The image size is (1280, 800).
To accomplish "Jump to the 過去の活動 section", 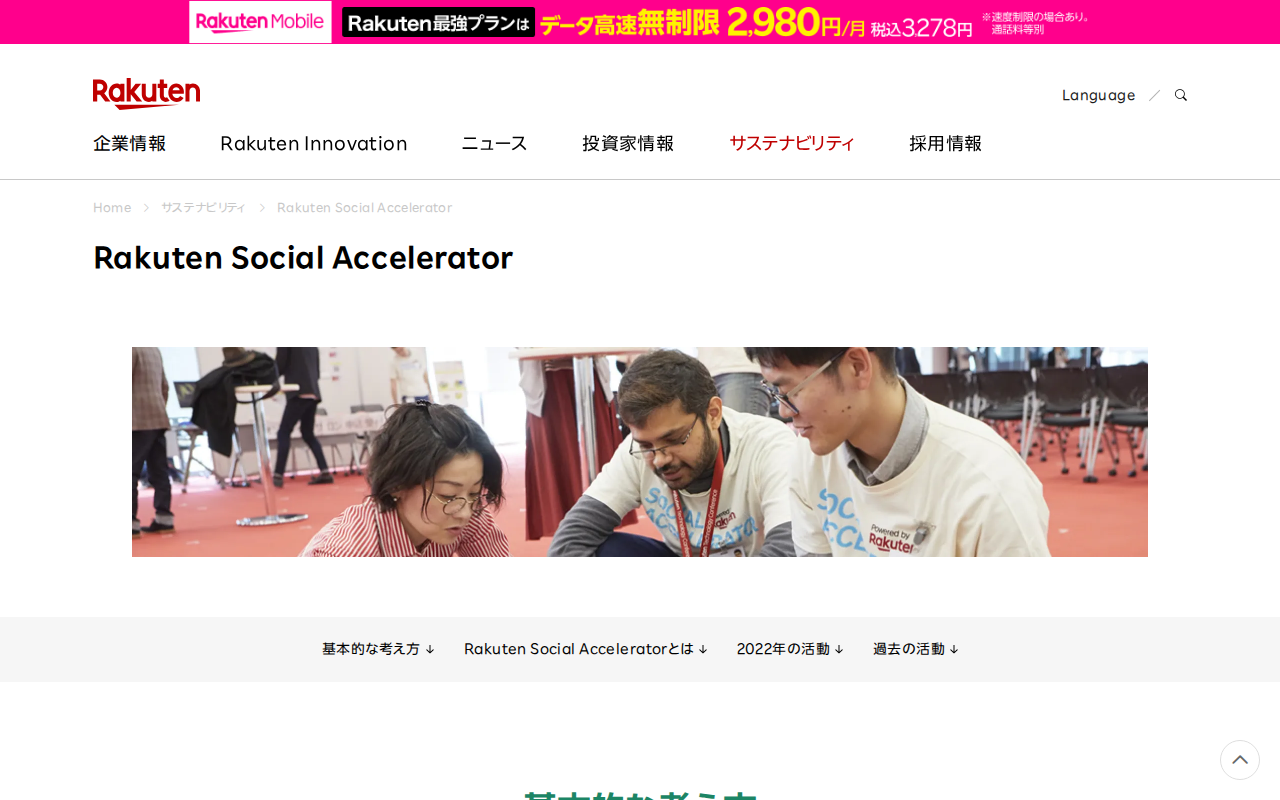I will coord(916,649).
